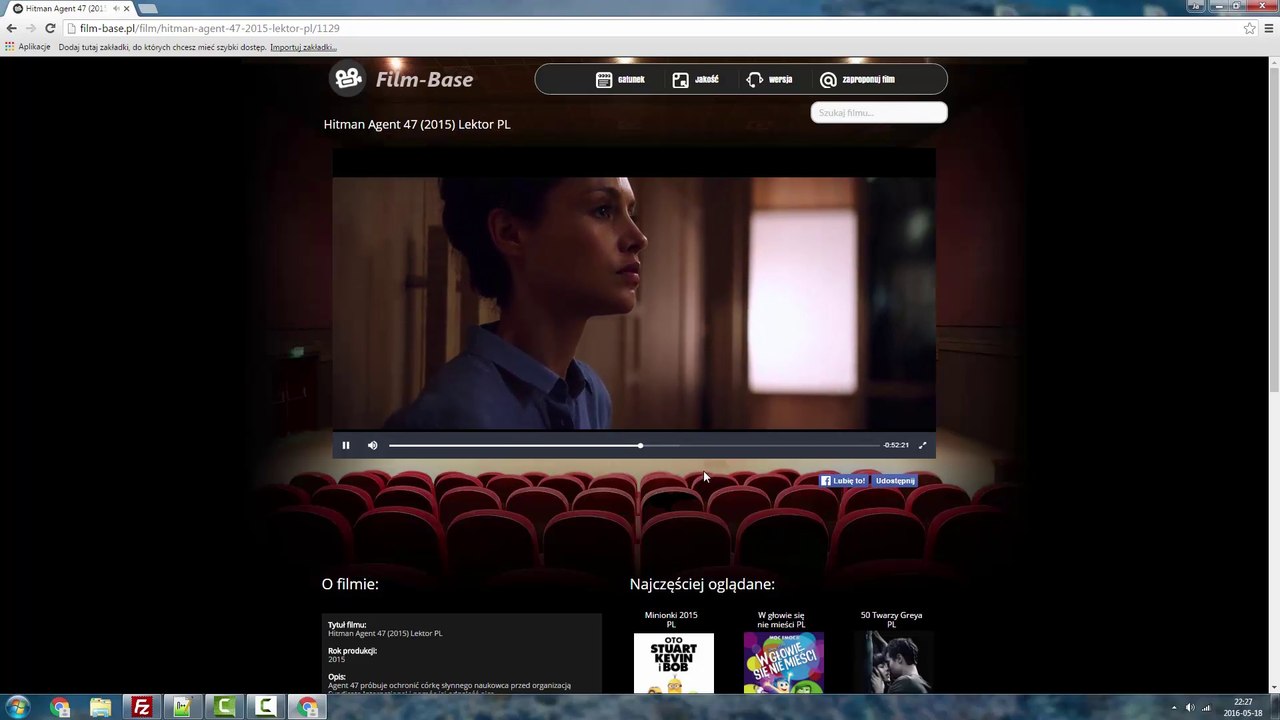Open first Chrome icon in the taskbar

[60, 707]
